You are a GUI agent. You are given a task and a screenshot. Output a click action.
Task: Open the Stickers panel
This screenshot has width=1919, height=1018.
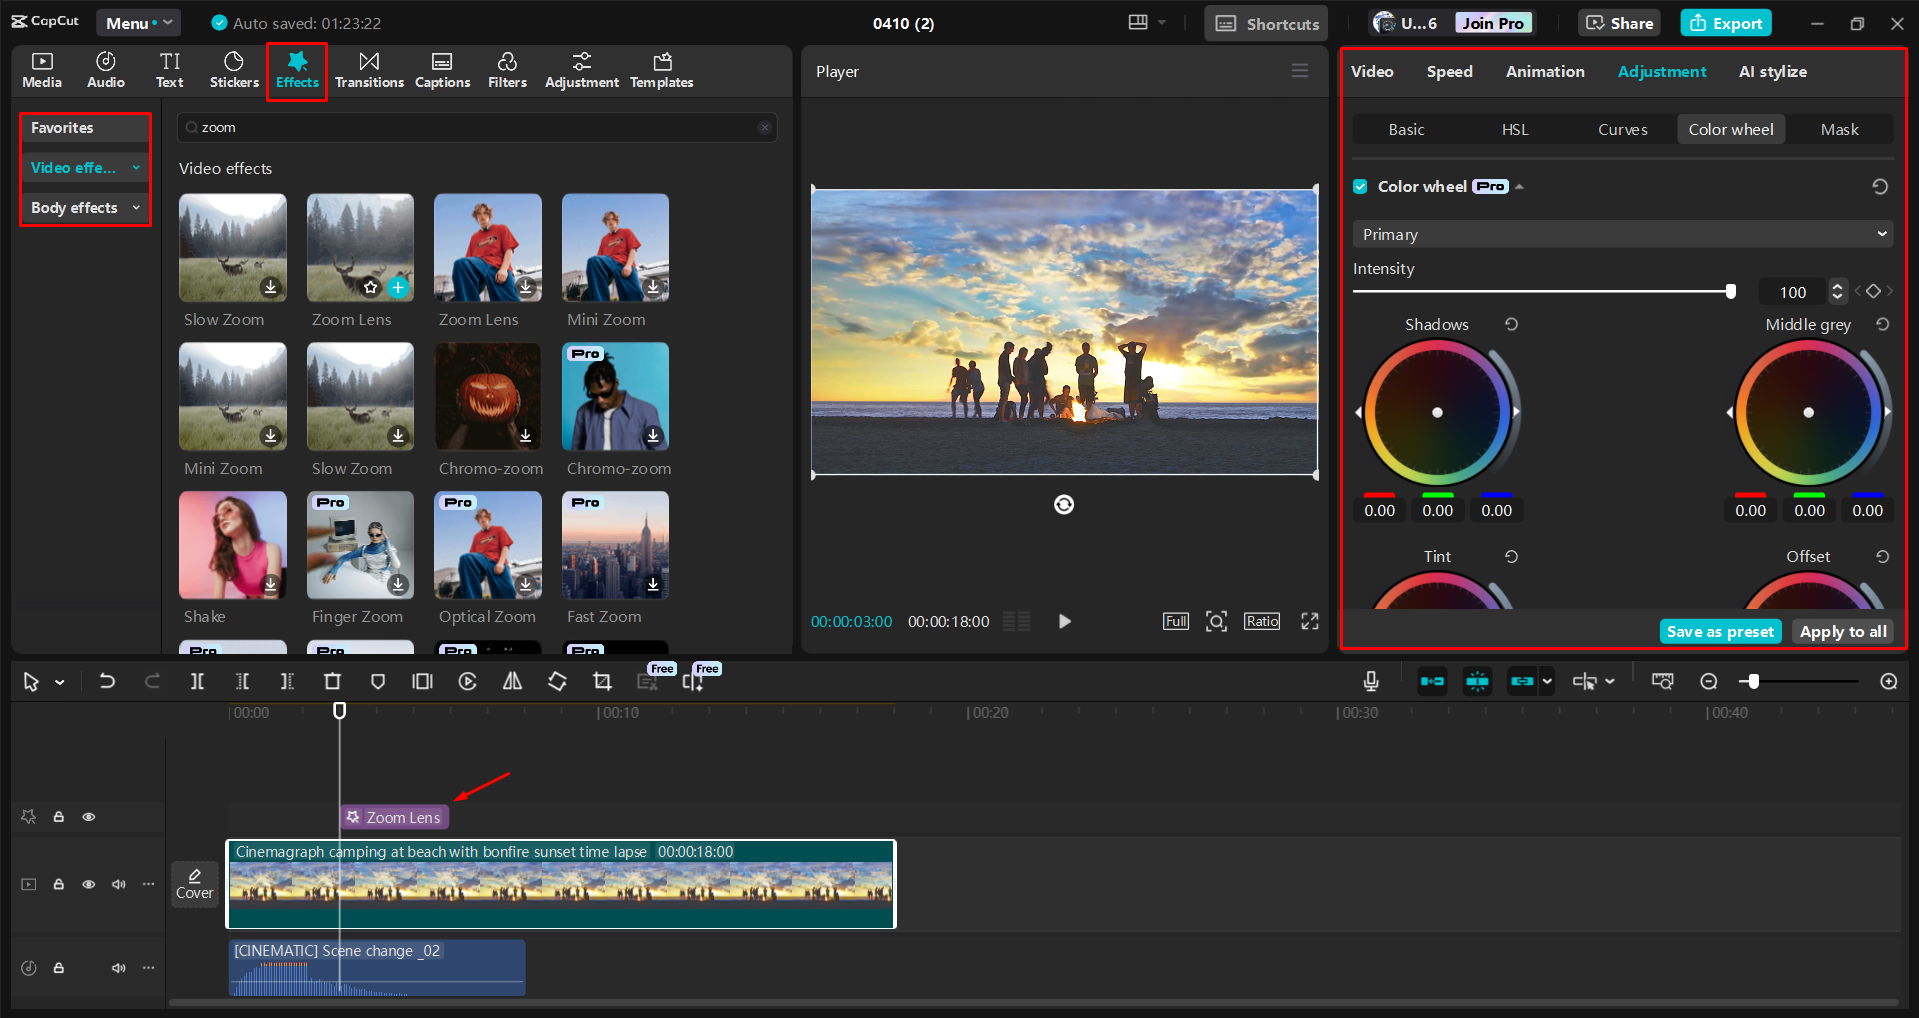click(x=233, y=70)
